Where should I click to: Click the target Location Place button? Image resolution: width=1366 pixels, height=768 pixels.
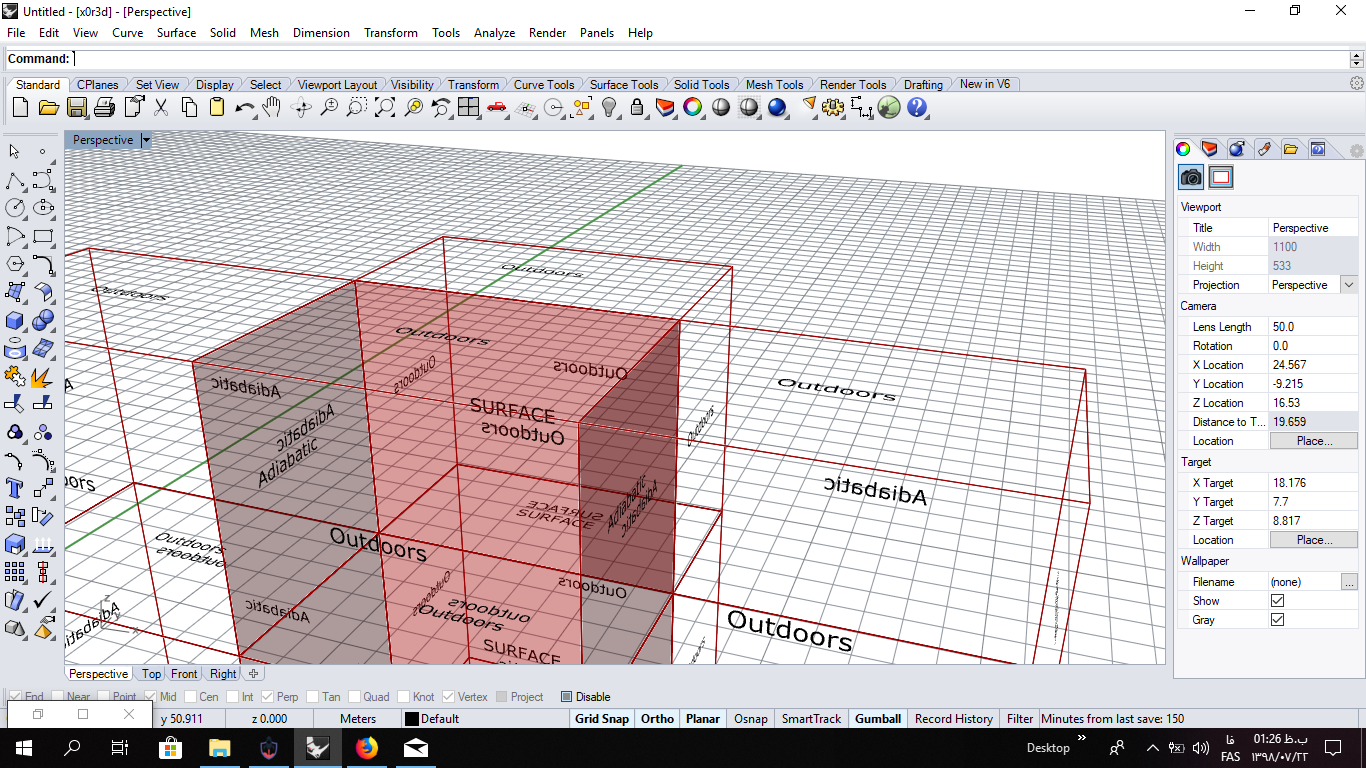point(1314,540)
